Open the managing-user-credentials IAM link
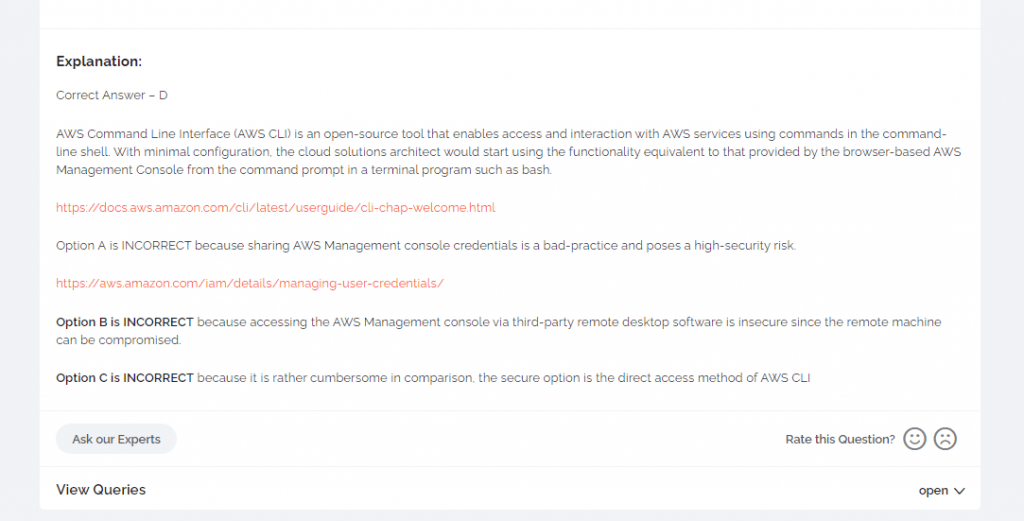The height and width of the screenshot is (521, 1024). (250, 283)
